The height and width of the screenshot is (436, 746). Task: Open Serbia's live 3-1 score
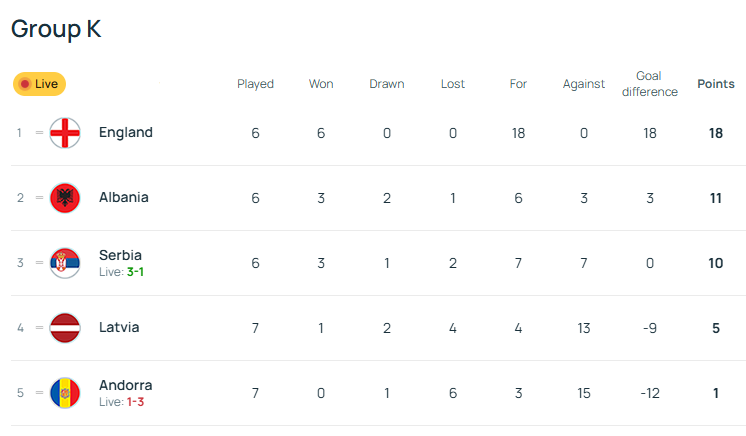tap(137, 272)
